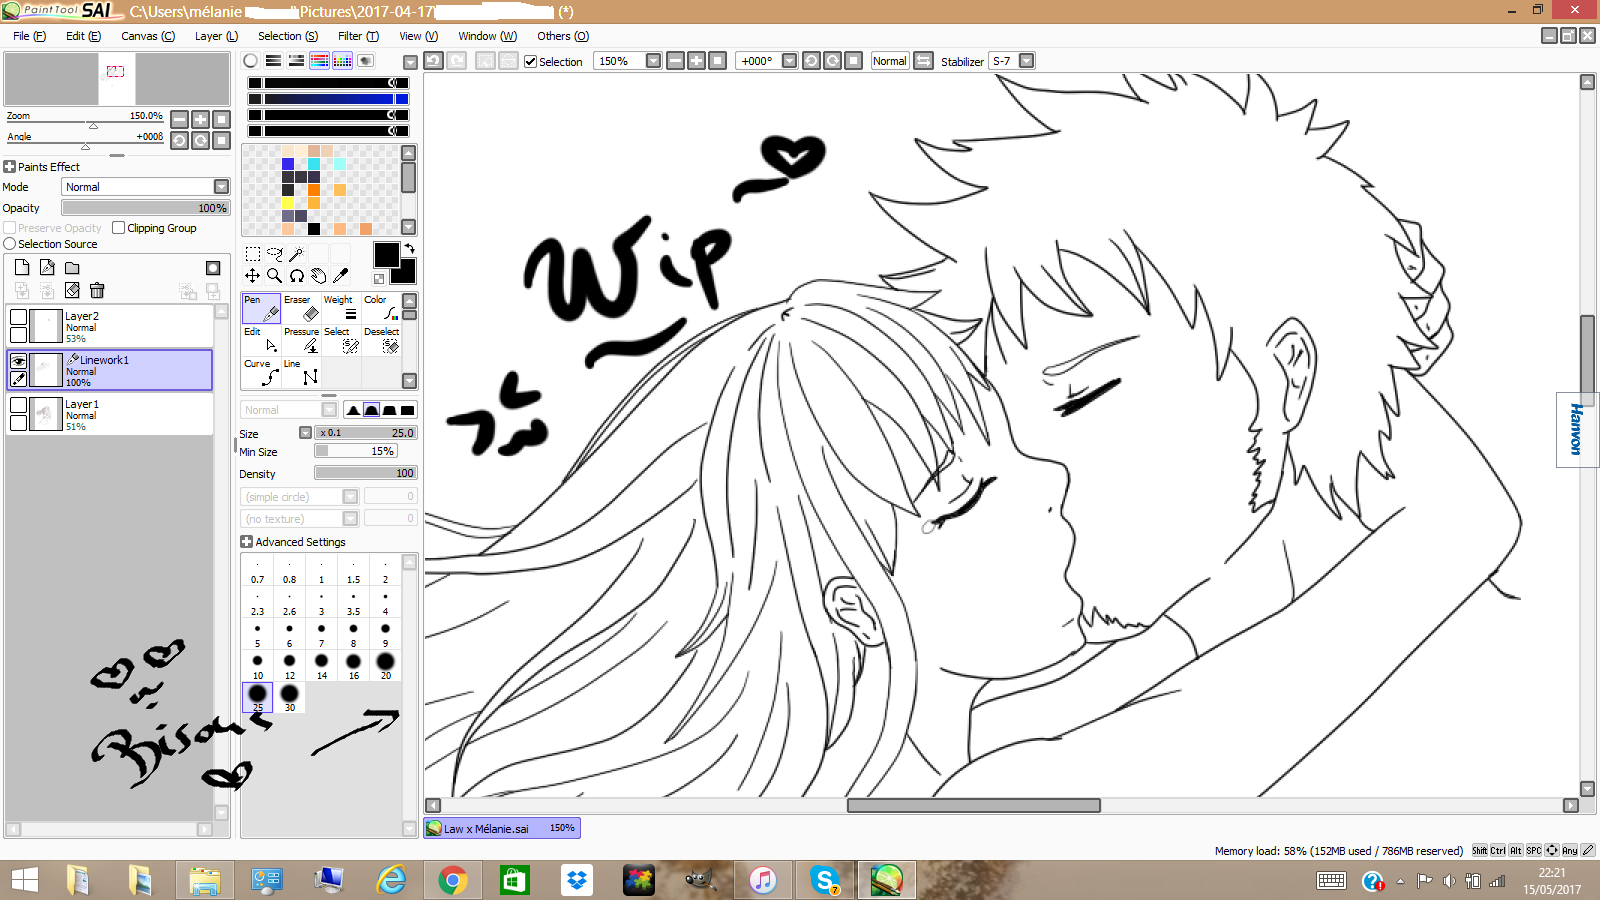The height and width of the screenshot is (900, 1600).
Task: Click the zoom in plus button in navigator
Action: [200, 119]
